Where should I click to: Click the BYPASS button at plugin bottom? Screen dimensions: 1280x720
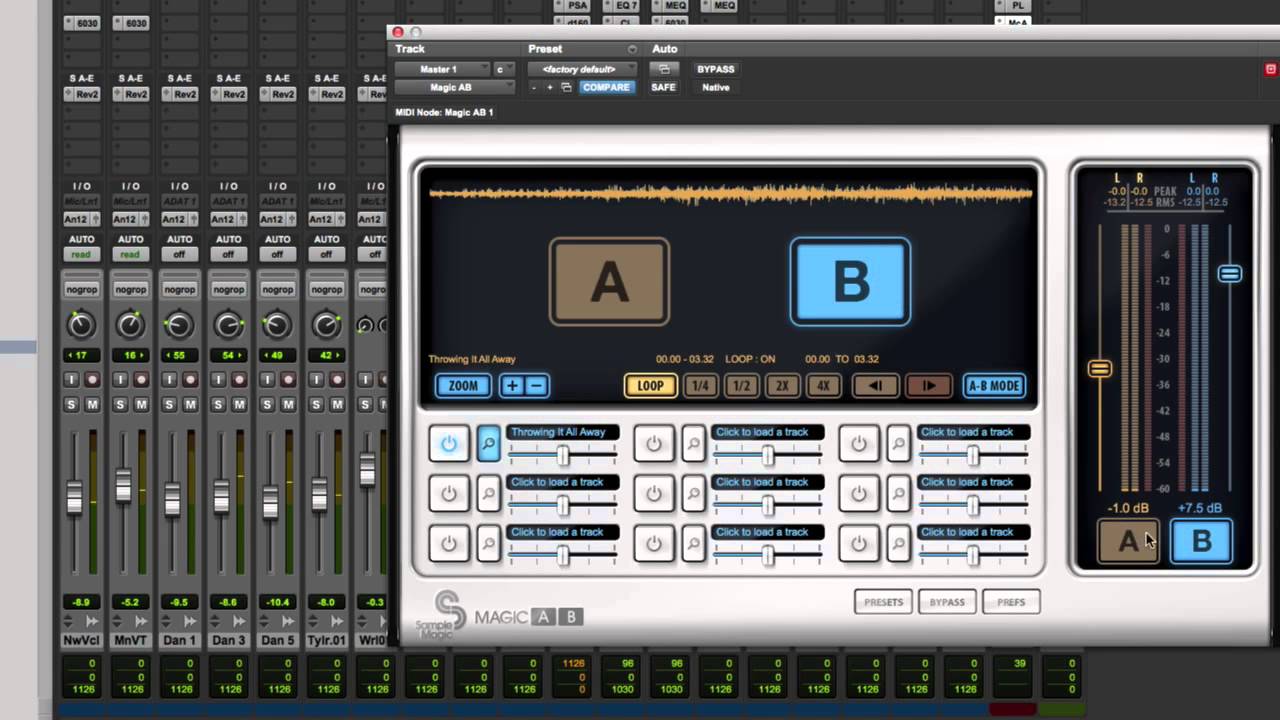pos(947,602)
